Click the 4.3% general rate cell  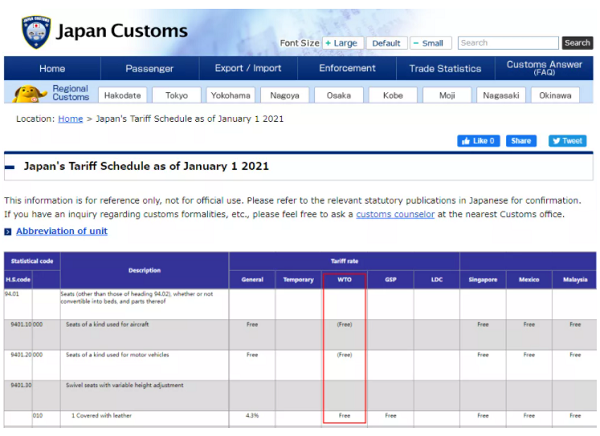click(252, 416)
